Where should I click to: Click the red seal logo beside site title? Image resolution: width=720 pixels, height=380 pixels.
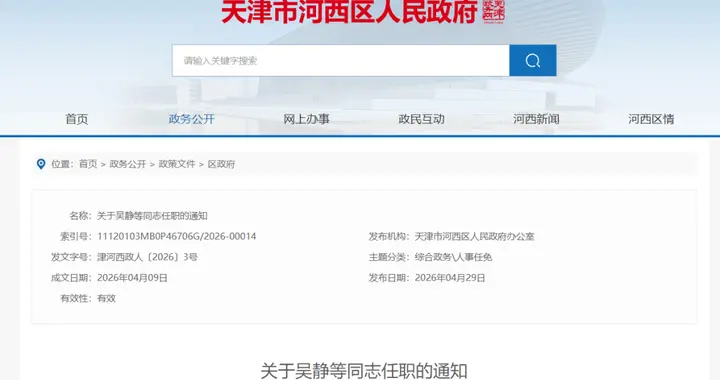tap(494, 11)
